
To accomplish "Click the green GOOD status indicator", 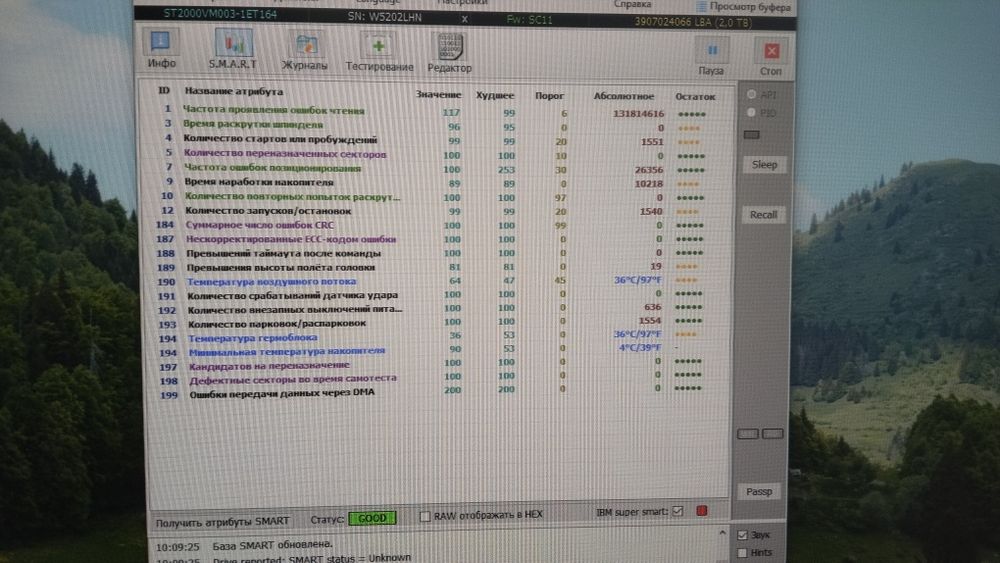I will tap(372, 518).
